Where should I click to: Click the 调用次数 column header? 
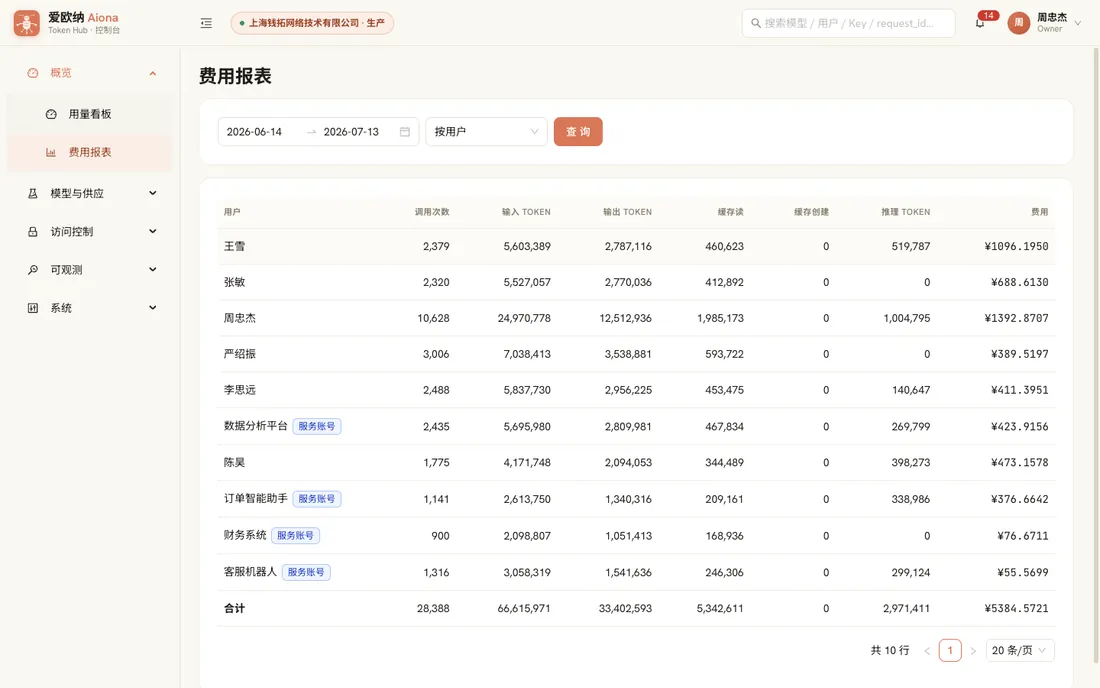pos(431,212)
